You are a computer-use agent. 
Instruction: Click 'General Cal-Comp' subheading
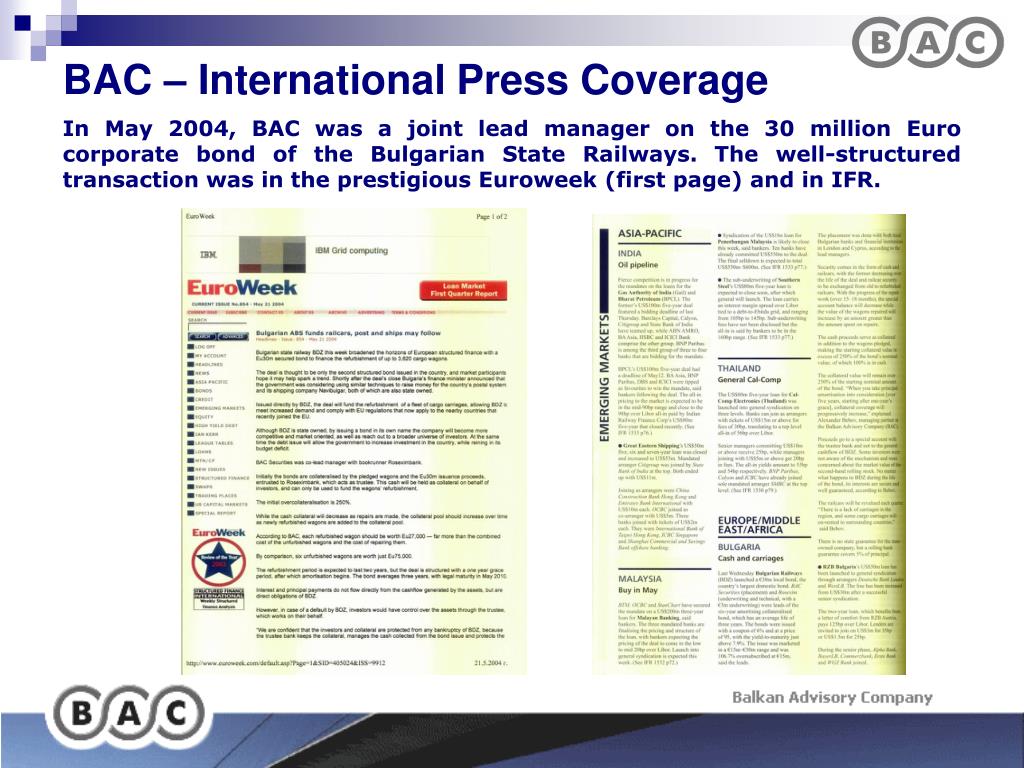749,379
